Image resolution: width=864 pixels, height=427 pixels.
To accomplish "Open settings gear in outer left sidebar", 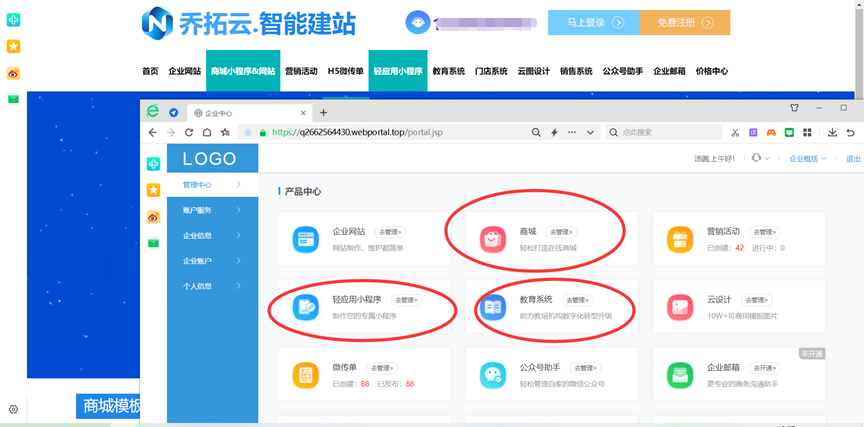I will click(14, 409).
